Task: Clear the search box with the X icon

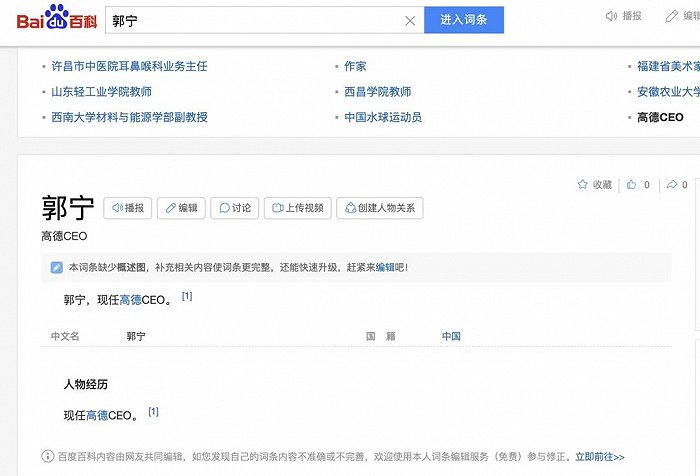Action: [x=410, y=21]
